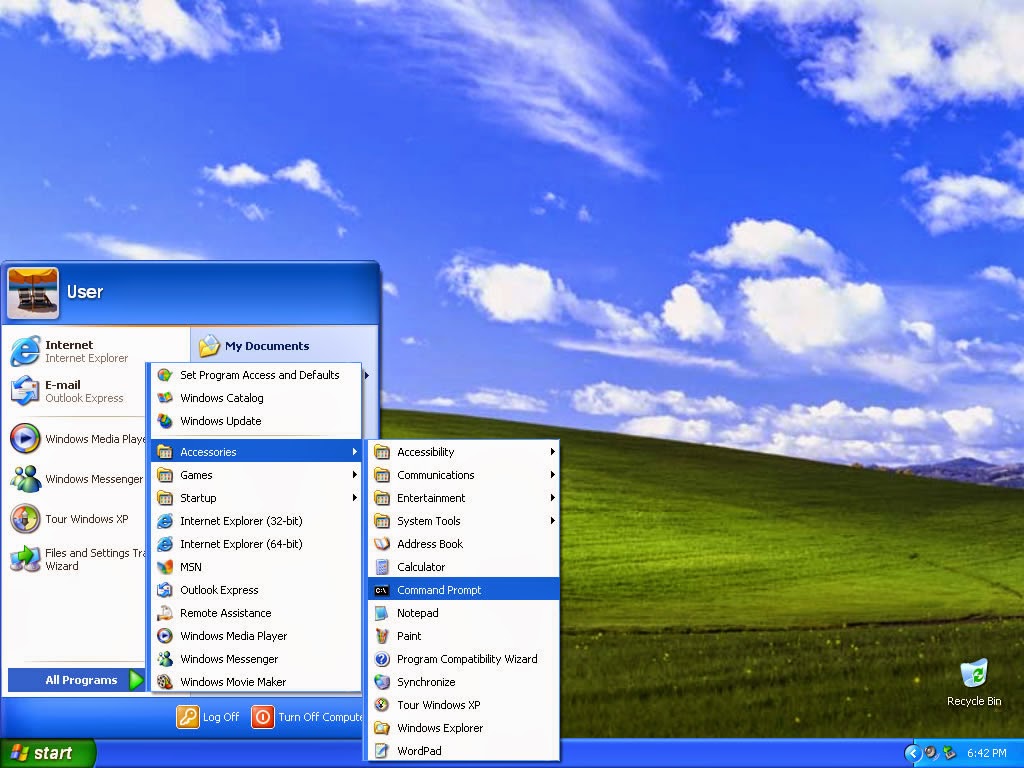Click the Notepad icon

382,613
